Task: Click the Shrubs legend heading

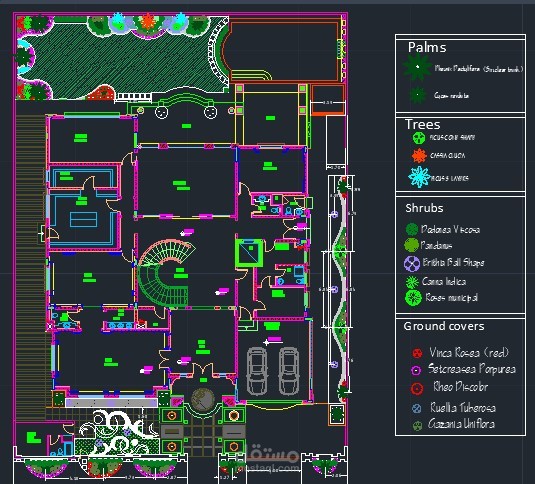Action: coord(424,208)
